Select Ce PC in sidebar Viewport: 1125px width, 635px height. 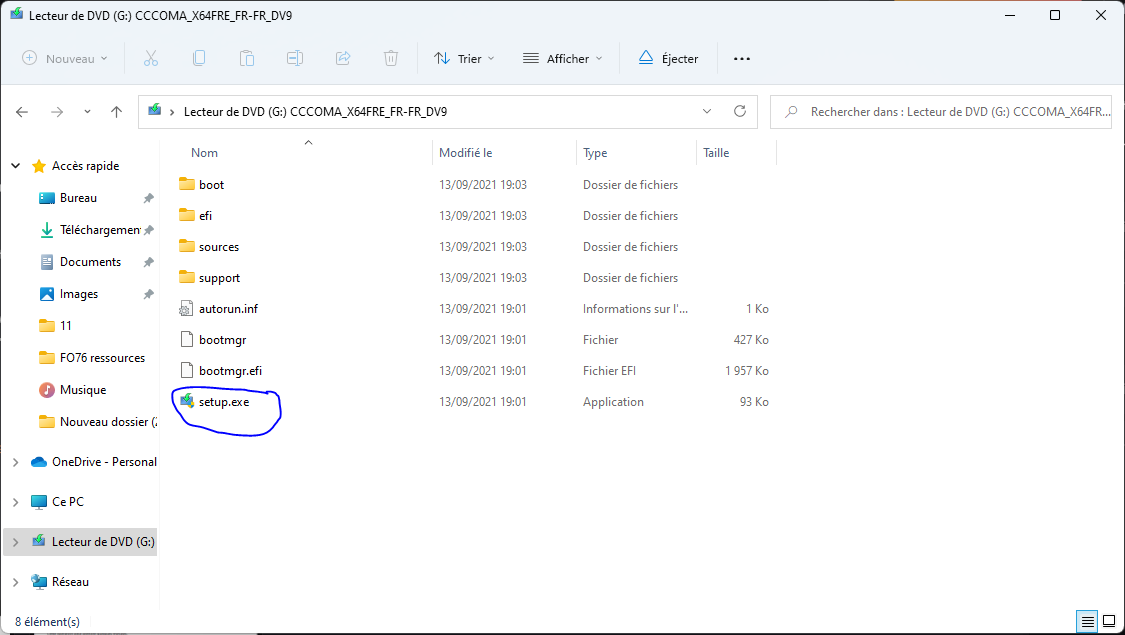[x=67, y=502]
